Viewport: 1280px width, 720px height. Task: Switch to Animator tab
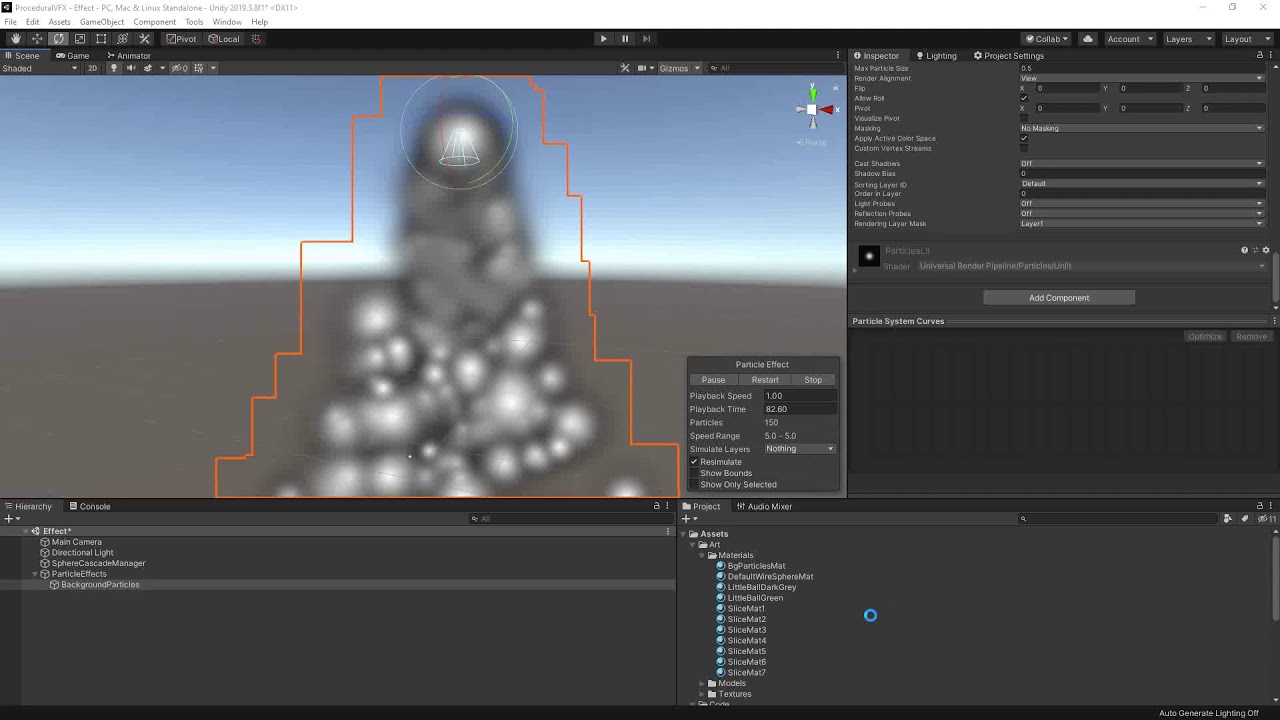[x=129, y=56]
